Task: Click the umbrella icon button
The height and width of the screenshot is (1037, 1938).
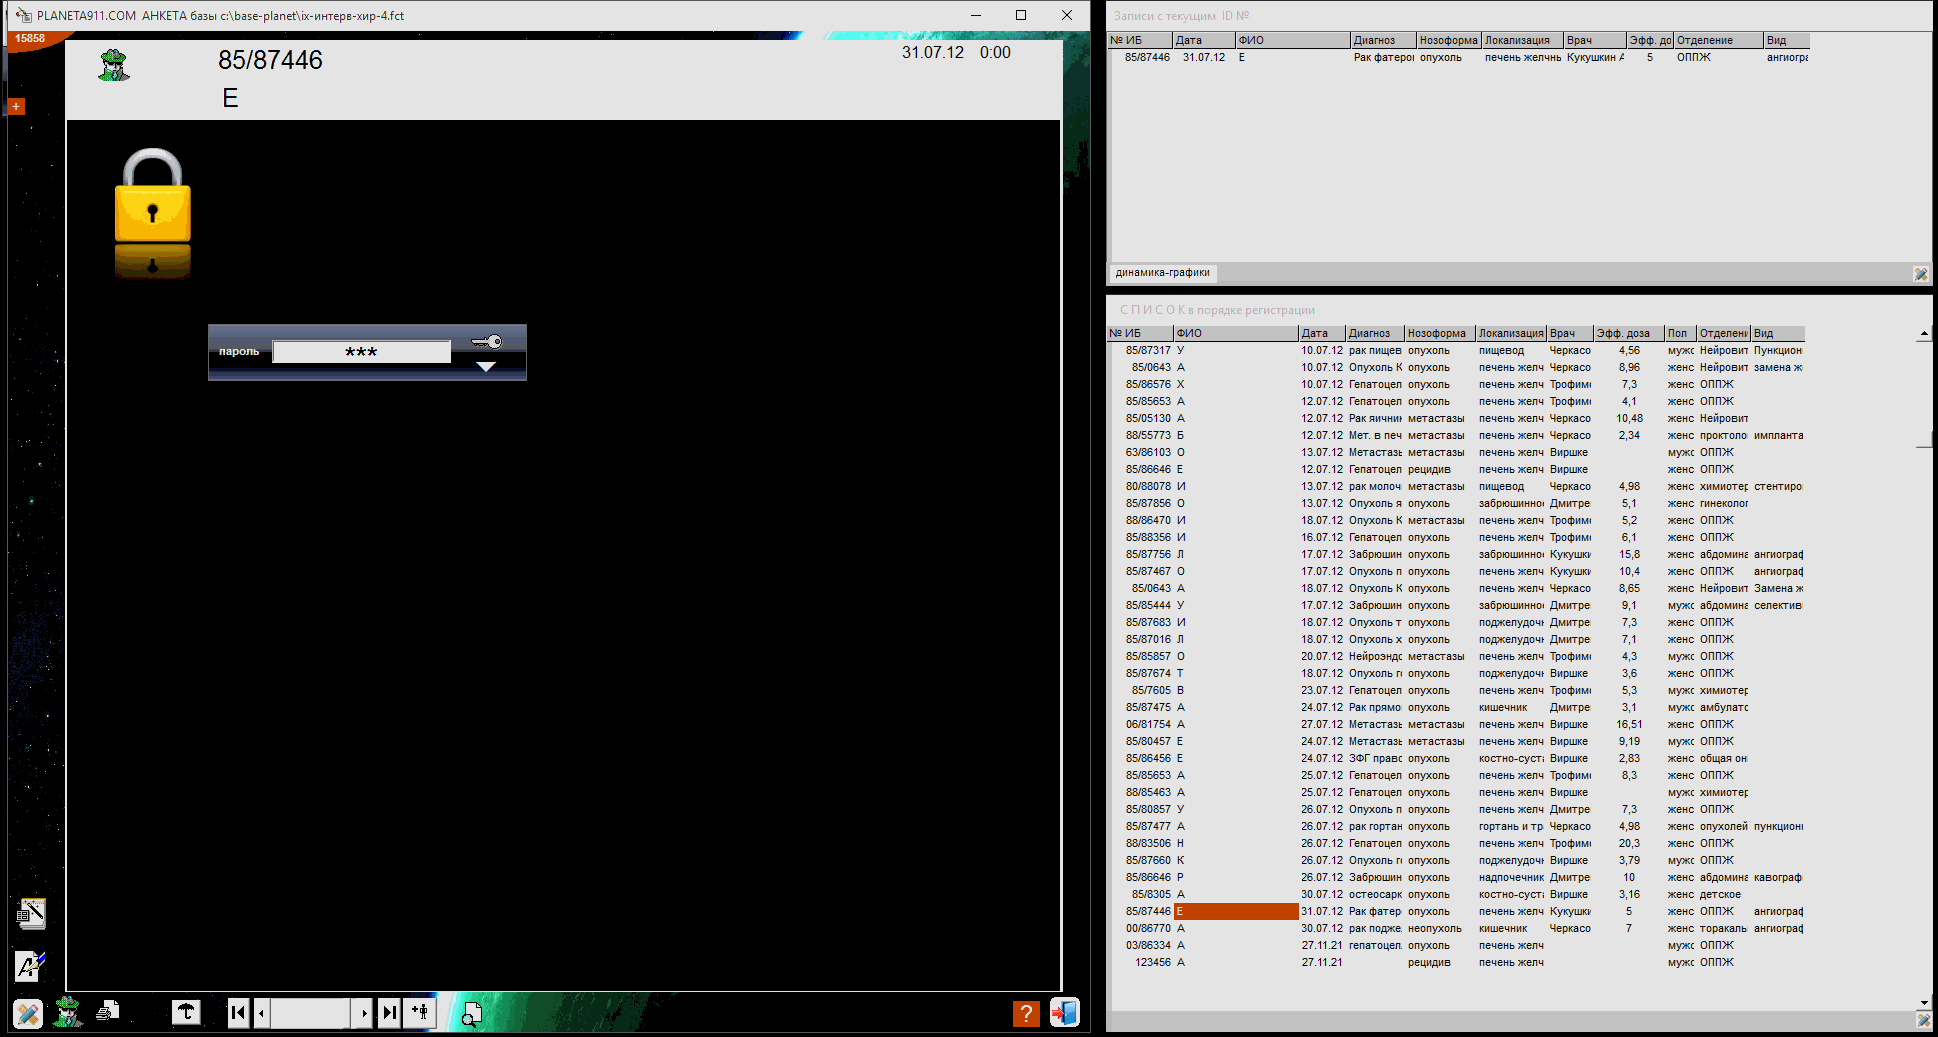Action: [186, 1012]
